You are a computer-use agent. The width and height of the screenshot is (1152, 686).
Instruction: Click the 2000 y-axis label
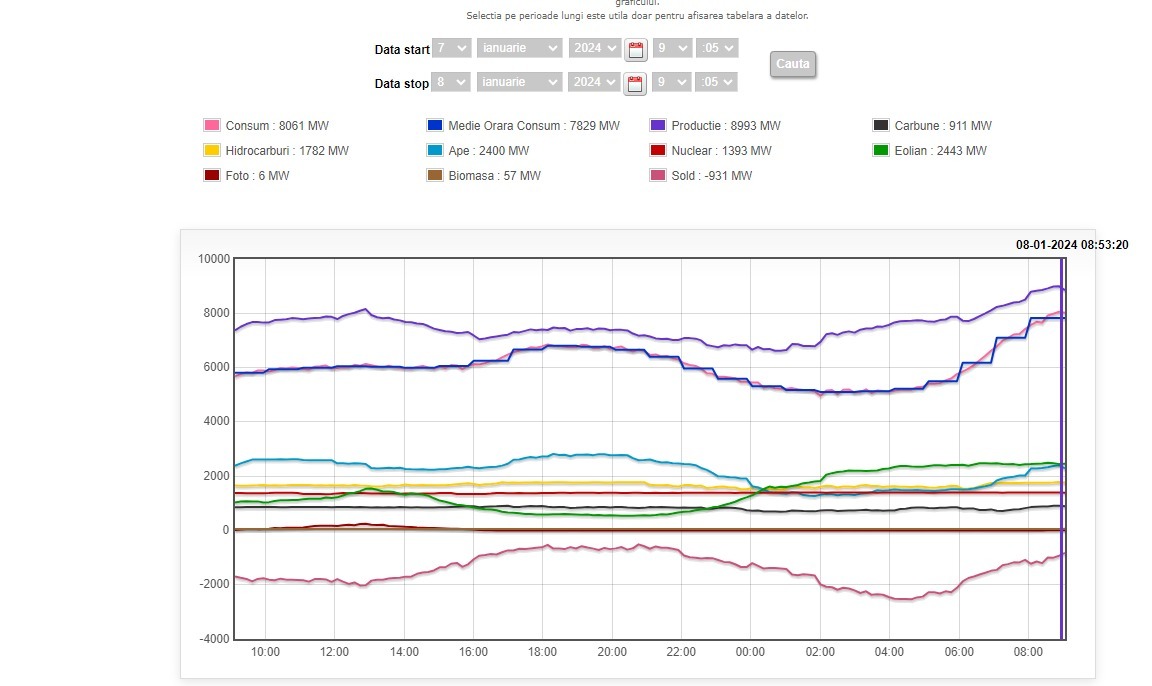pyautogui.click(x=217, y=476)
